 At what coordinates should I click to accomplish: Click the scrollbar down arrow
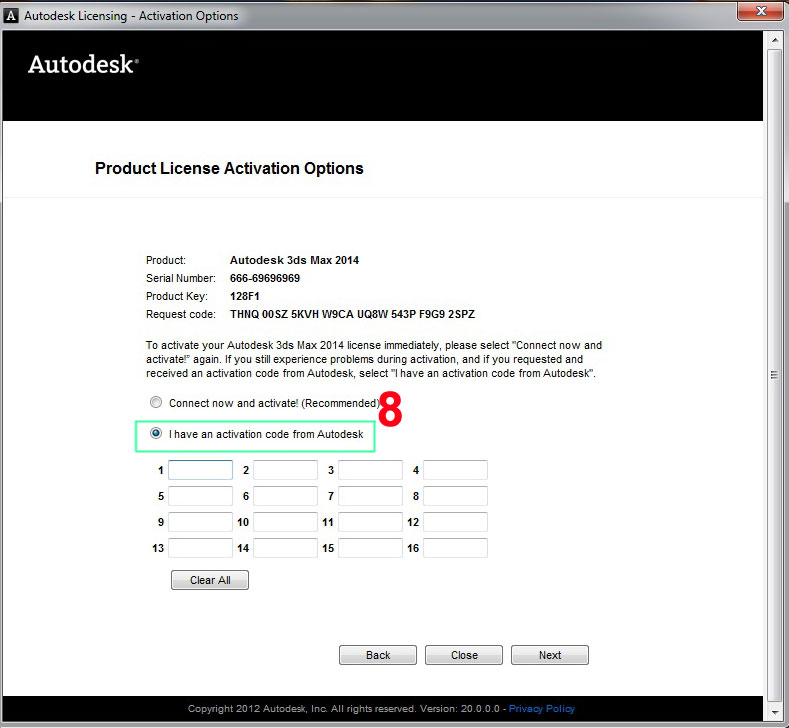pos(774,712)
